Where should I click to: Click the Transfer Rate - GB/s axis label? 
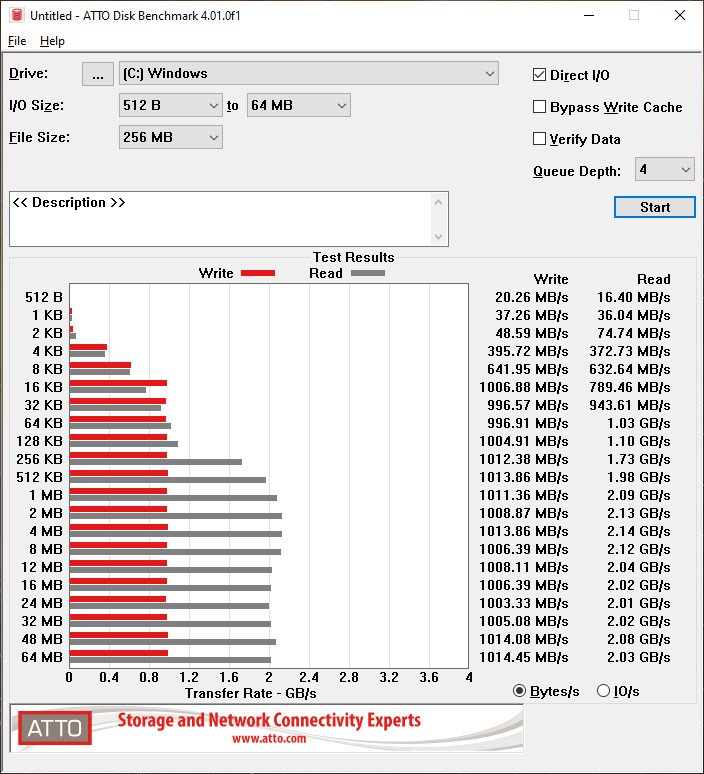(x=251, y=694)
